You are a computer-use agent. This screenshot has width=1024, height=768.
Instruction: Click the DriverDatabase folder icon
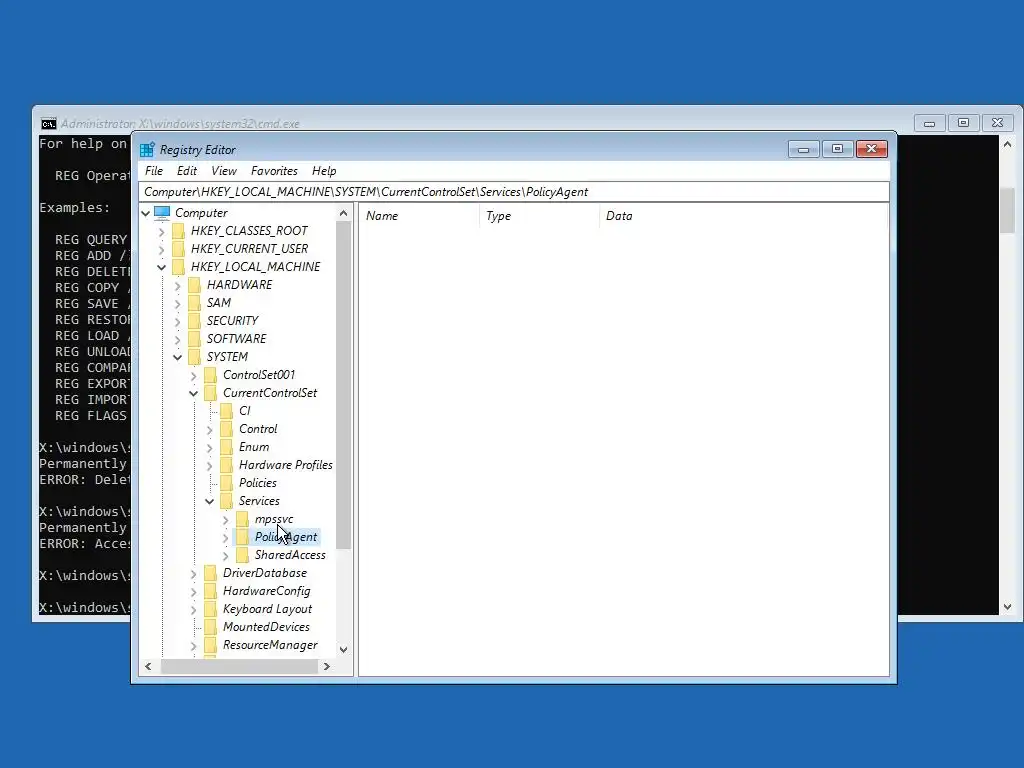tap(210, 573)
